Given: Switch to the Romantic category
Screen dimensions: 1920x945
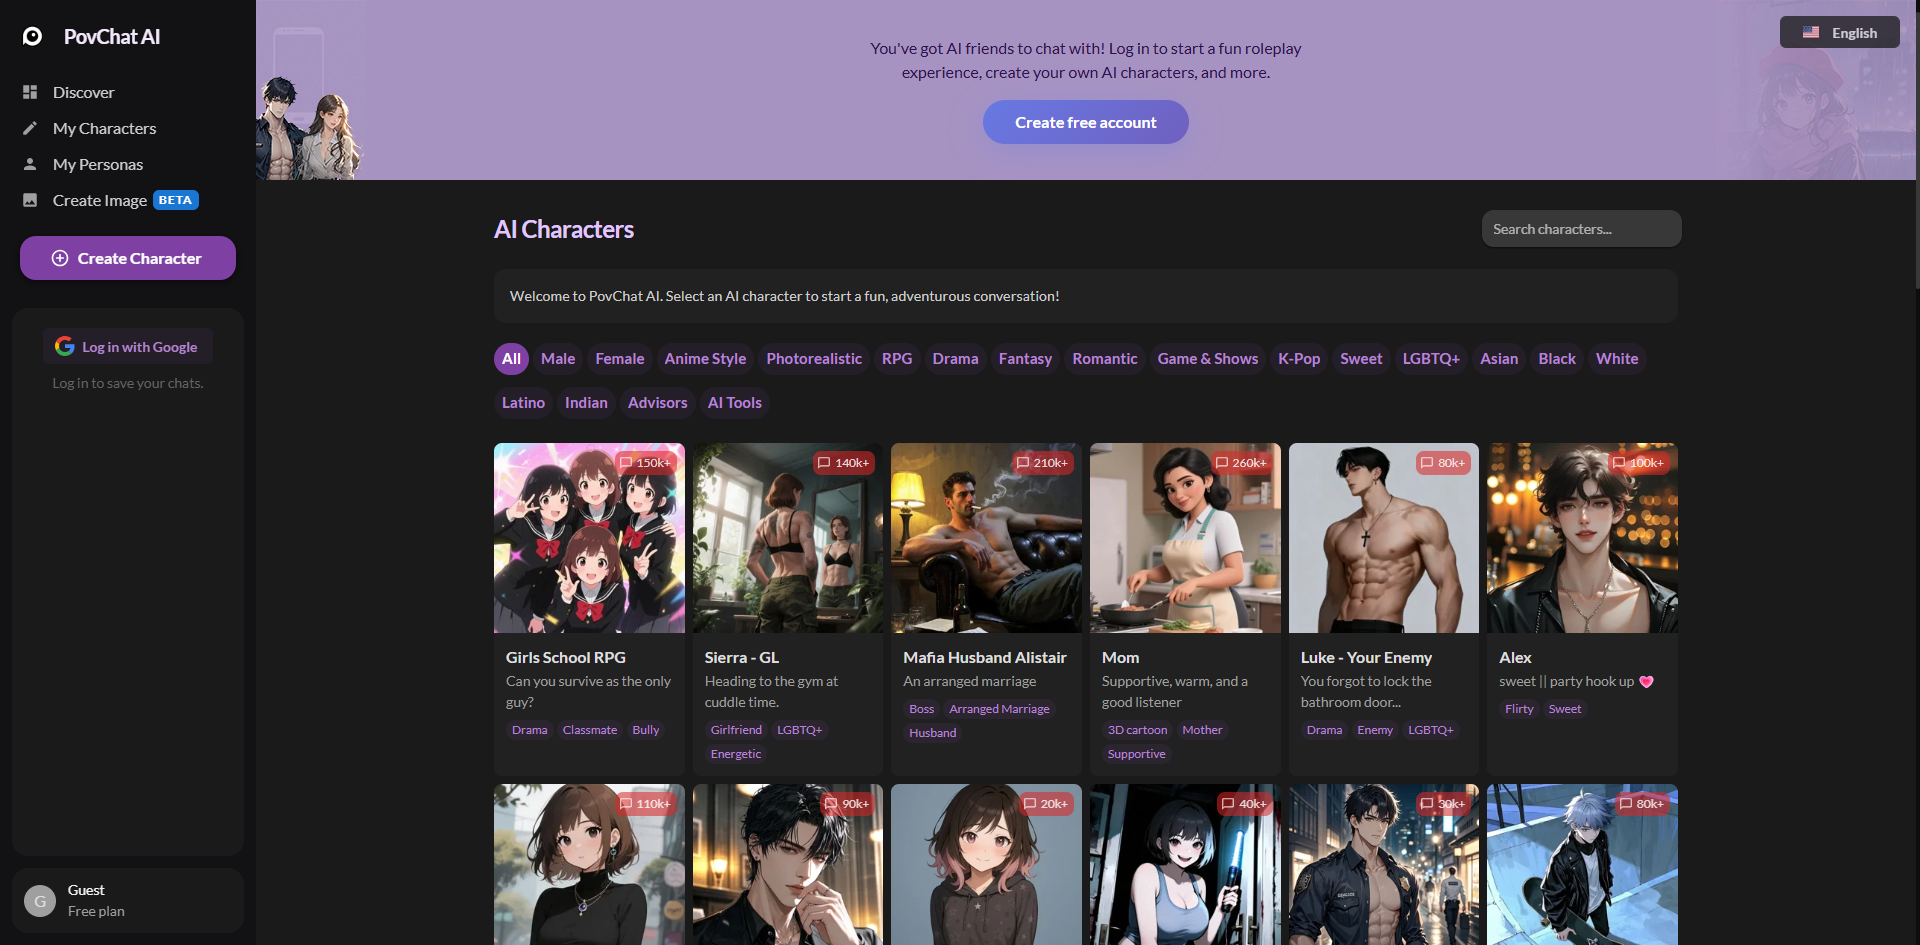Looking at the screenshot, I should [1104, 359].
